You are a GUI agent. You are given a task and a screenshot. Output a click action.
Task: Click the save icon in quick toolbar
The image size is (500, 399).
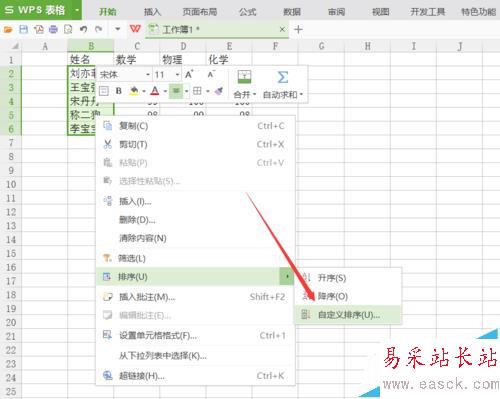[x=23, y=29]
